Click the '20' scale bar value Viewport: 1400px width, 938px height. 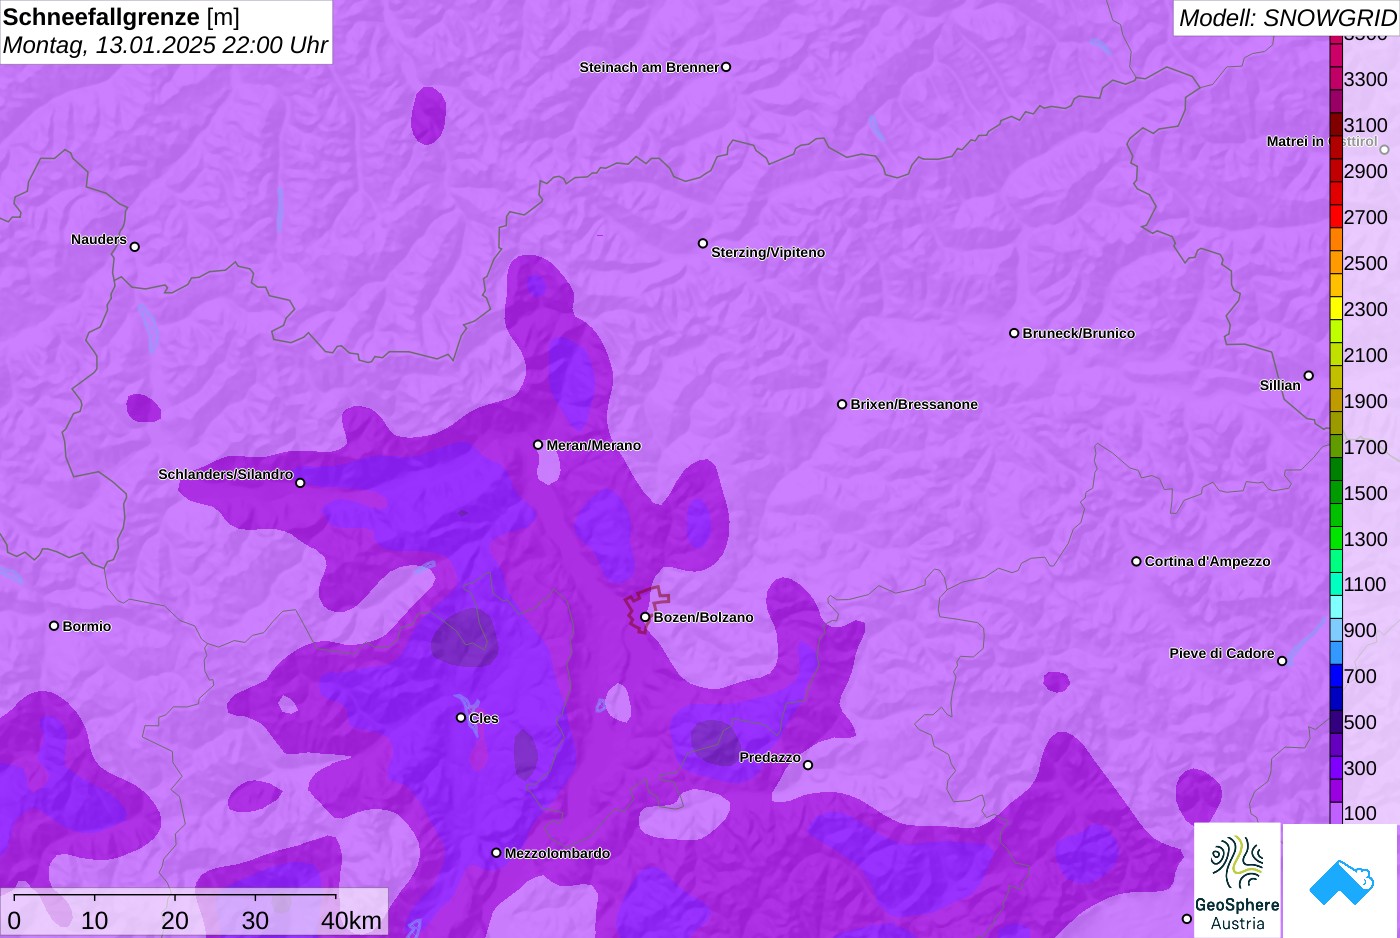pyautogui.click(x=175, y=920)
